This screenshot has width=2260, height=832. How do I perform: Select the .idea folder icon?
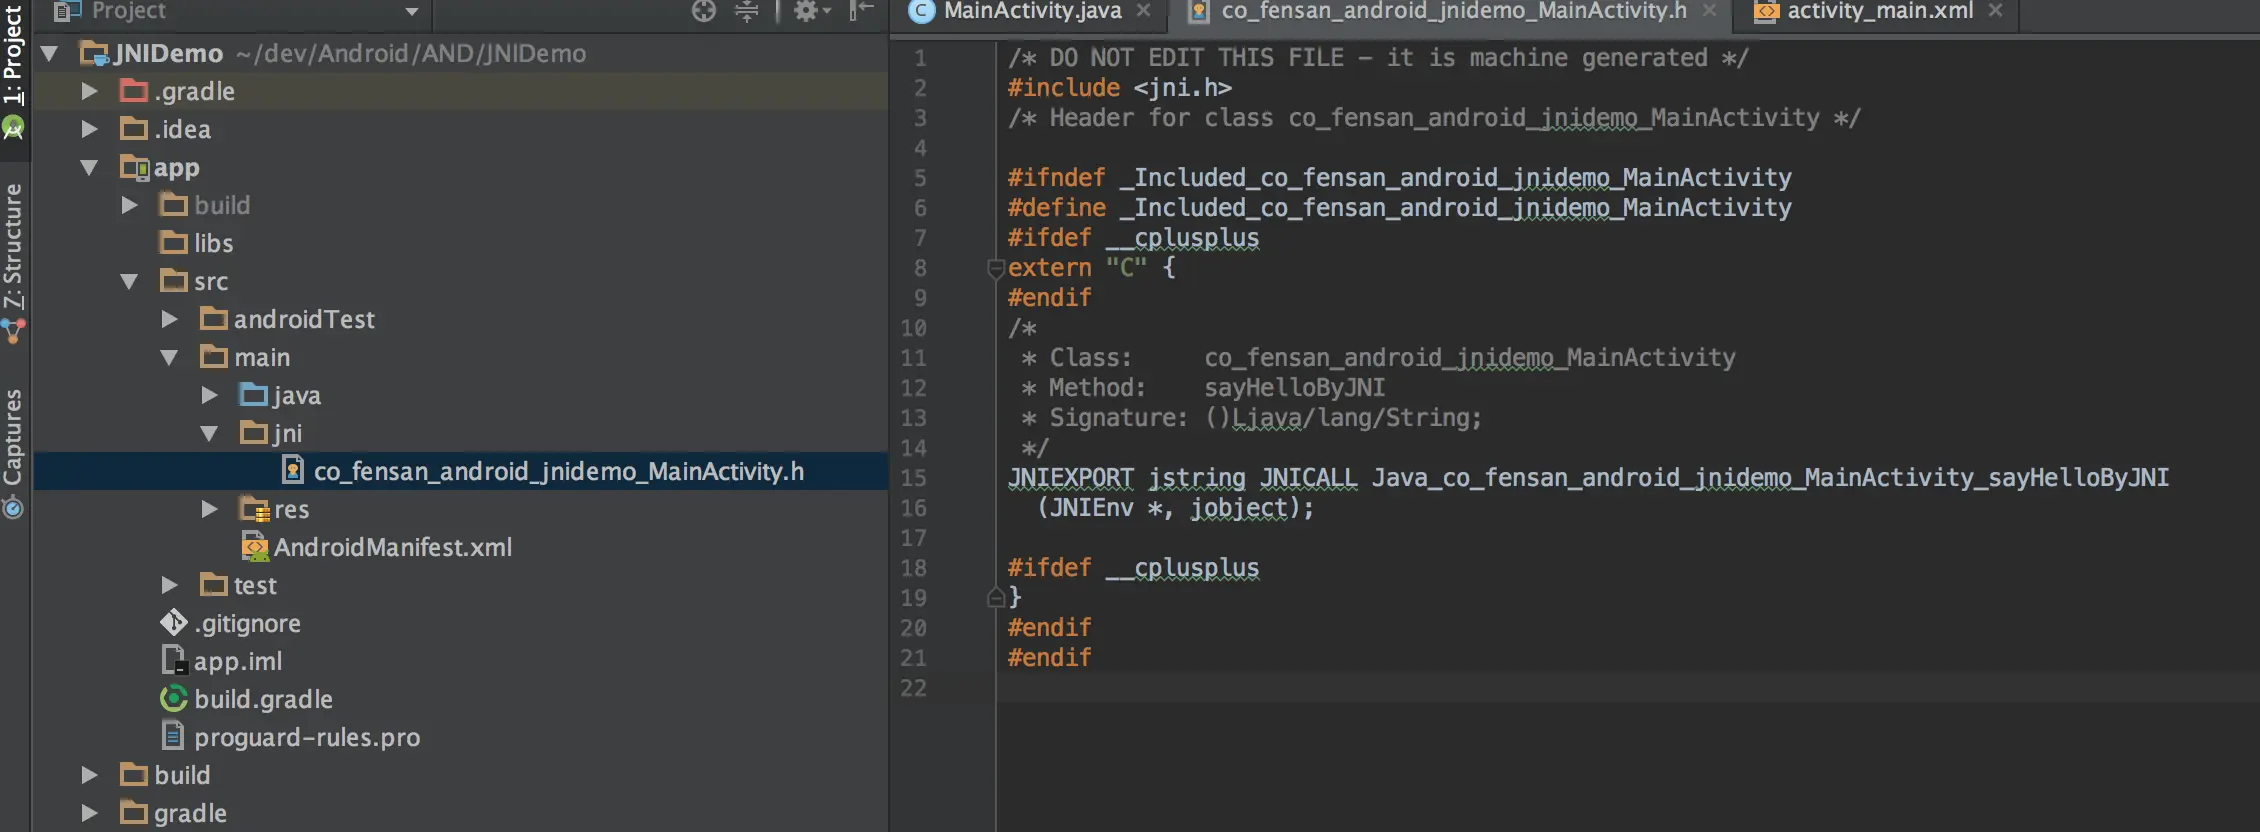pyautogui.click(x=134, y=129)
